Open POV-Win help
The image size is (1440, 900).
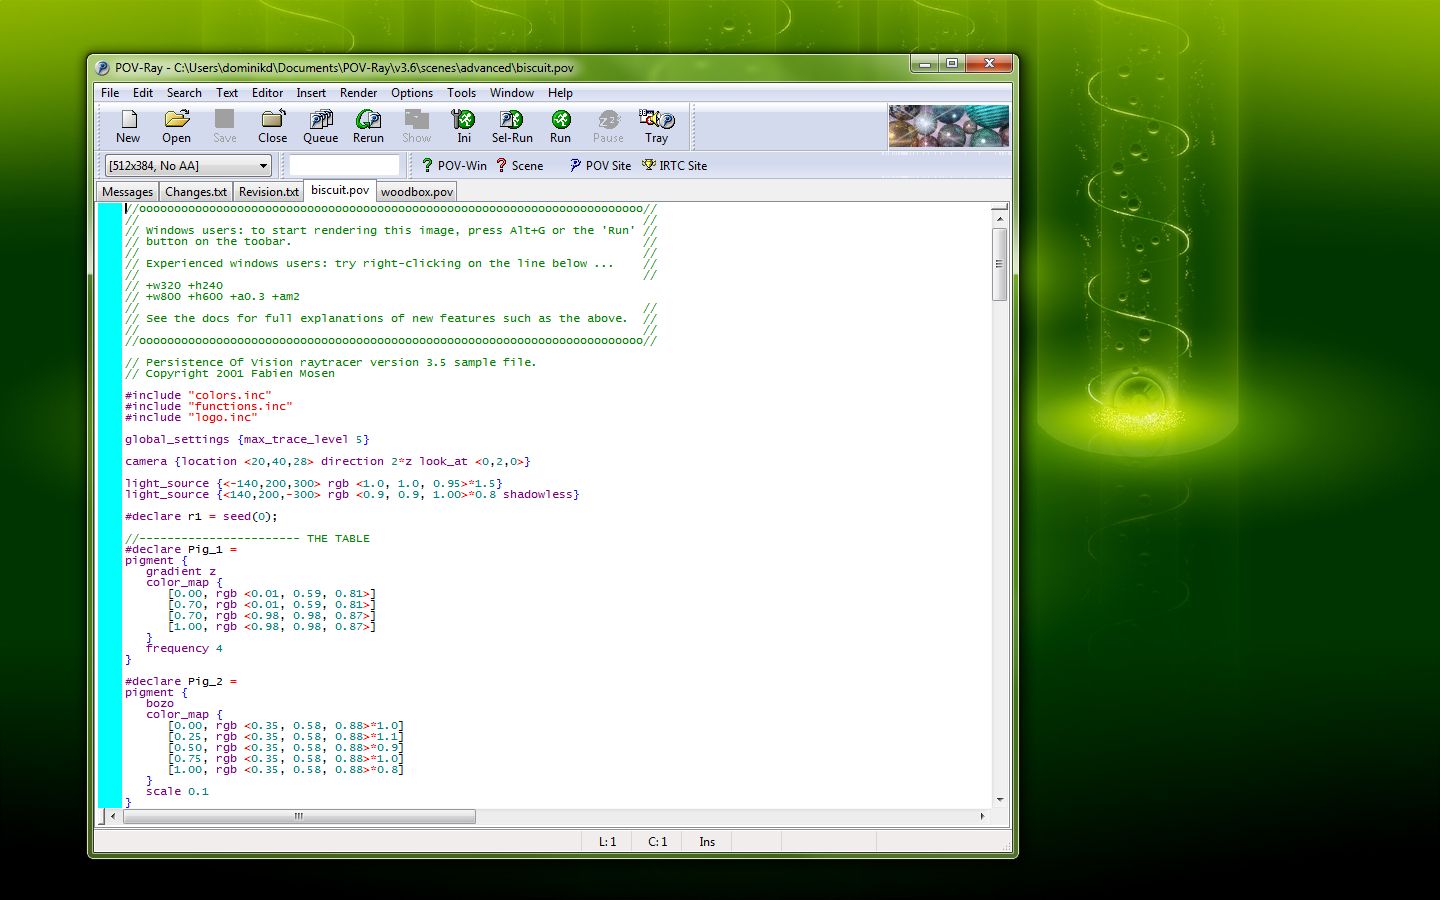click(x=454, y=165)
